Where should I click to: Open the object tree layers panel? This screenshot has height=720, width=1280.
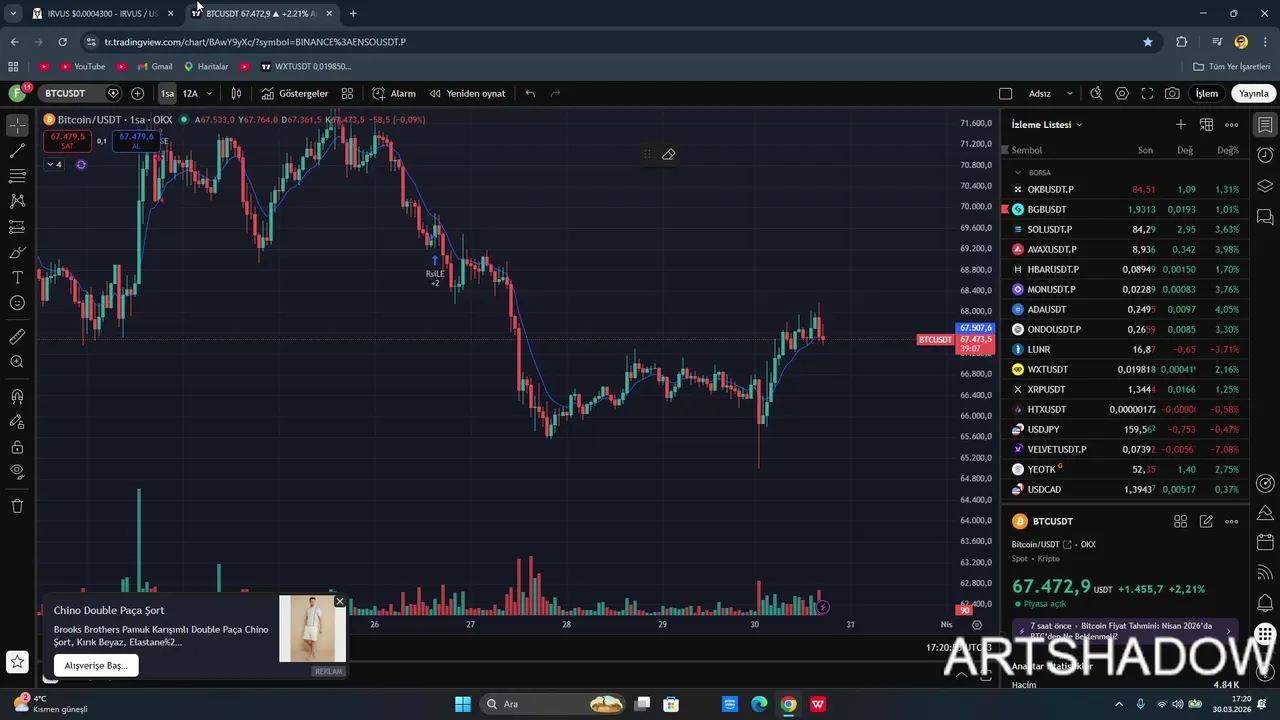coord(1265,186)
